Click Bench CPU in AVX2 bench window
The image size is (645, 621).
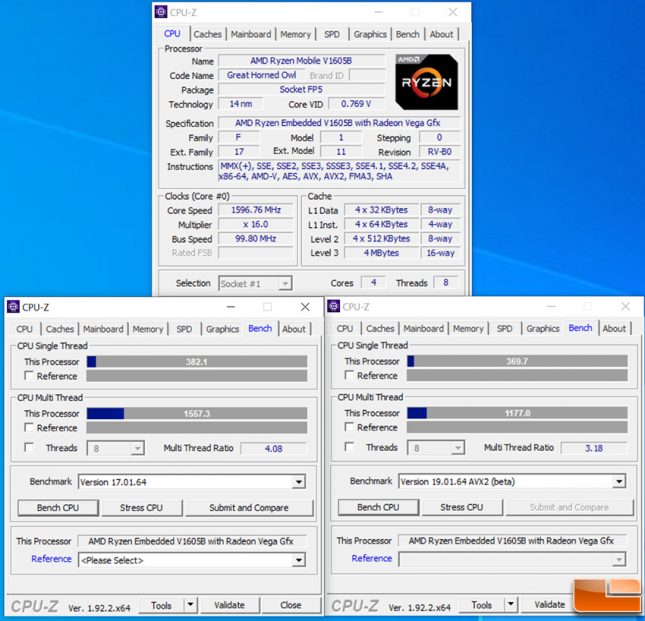click(x=378, y=507)
